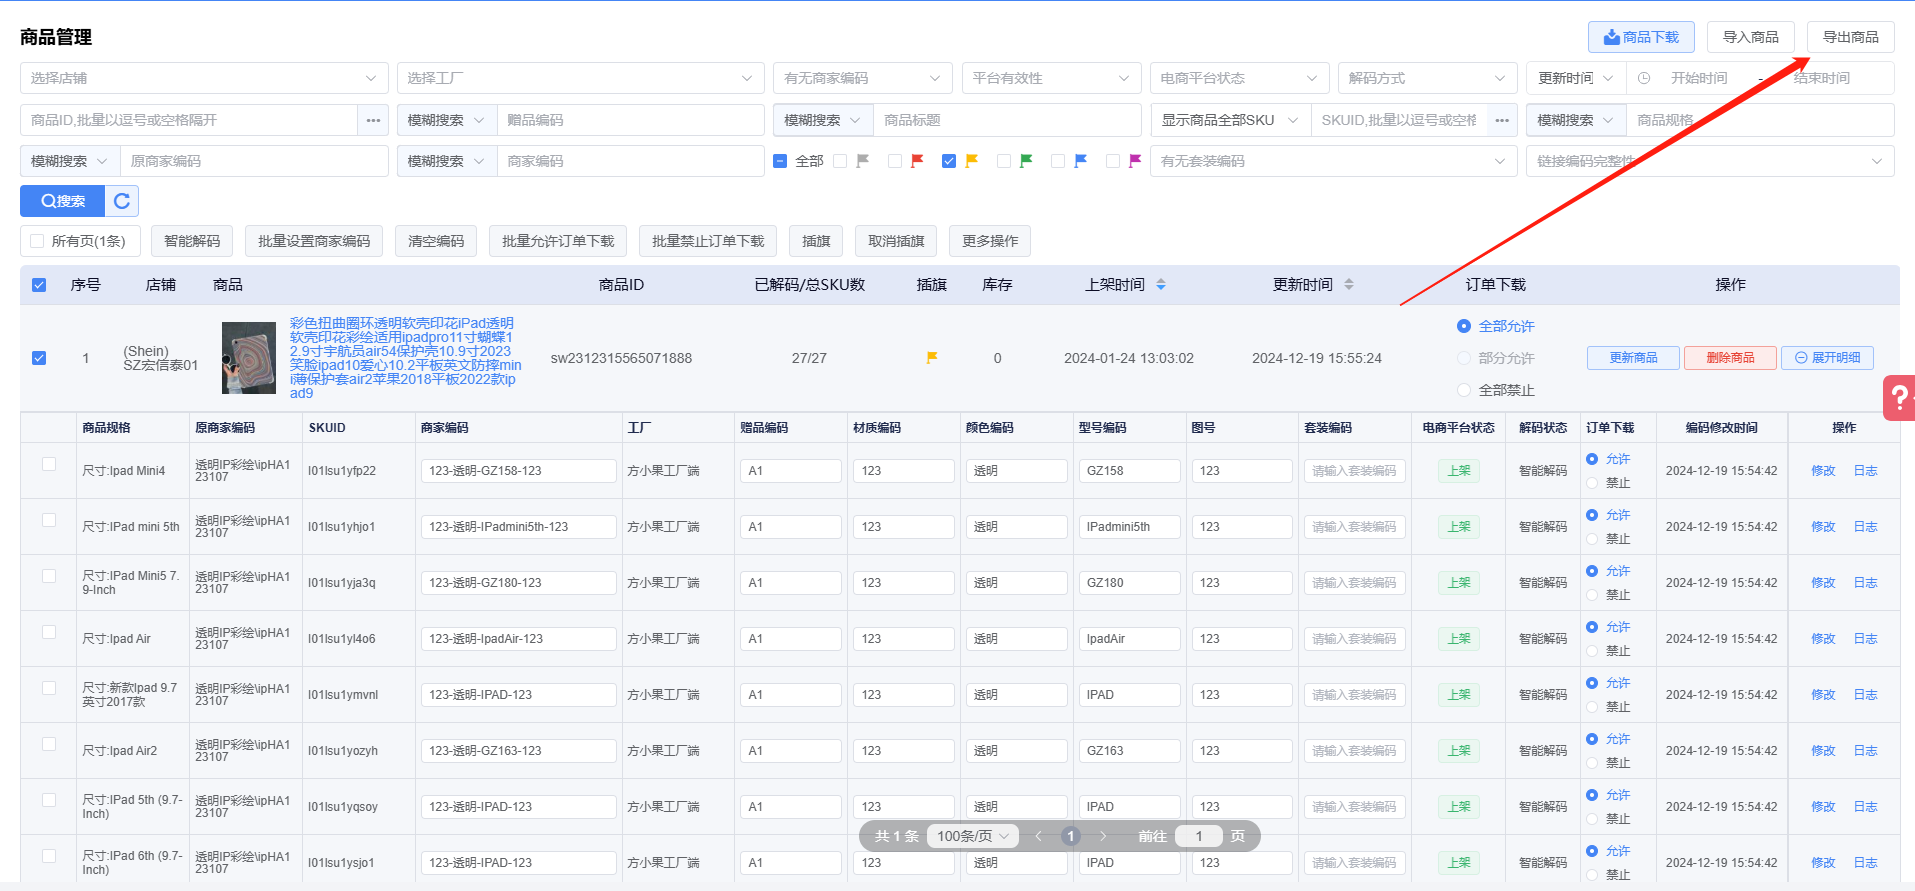Click the ellipsis icon after the SKUID field
The height and width of the screenshot is (891, 1915).
pyautogui.click(x=1502, y=120)
